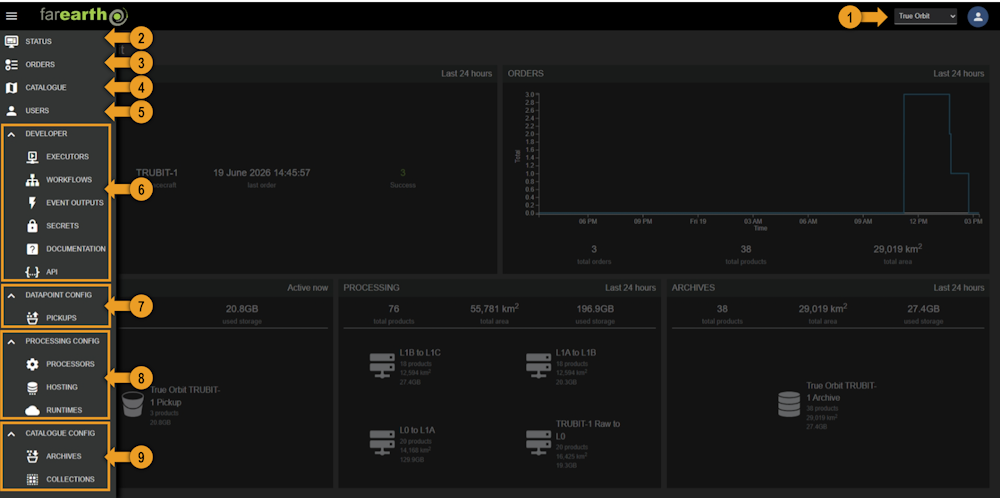Screen dimensions: 1000x498
Task: Click the Catalogue map icon
Action: (11, 87)
